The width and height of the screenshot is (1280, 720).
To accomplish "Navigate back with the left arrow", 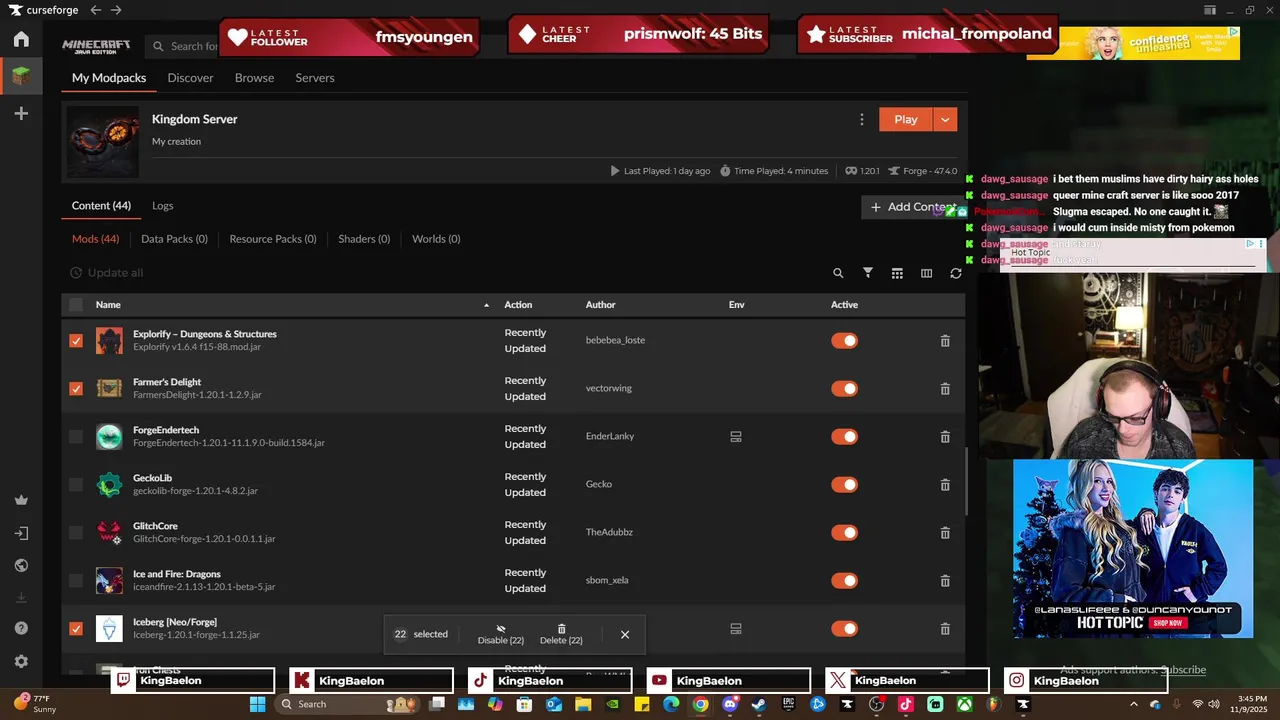I will point(96,10).
